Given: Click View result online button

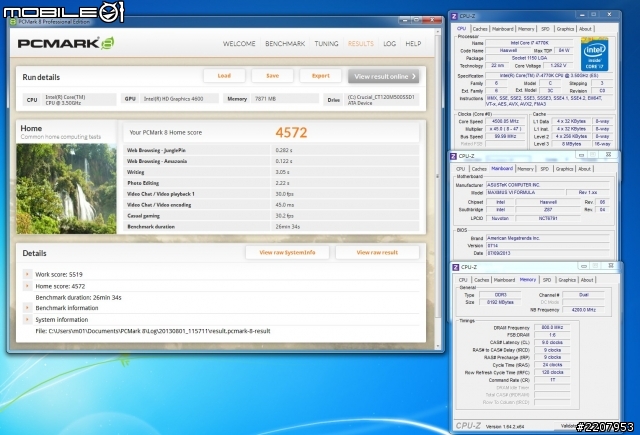Looking at the screenshot, I should pos(384,76).
